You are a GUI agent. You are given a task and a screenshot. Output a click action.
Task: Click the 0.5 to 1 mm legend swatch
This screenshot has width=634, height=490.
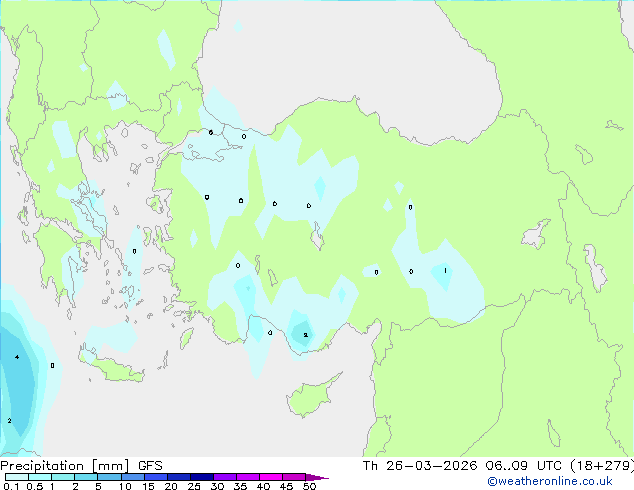(x=40, y=477)
